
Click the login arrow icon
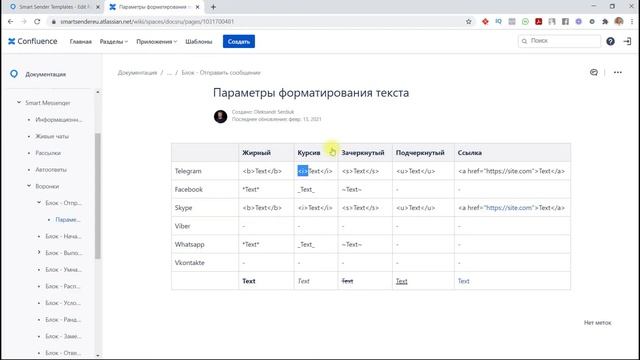(x=627, y=41)
